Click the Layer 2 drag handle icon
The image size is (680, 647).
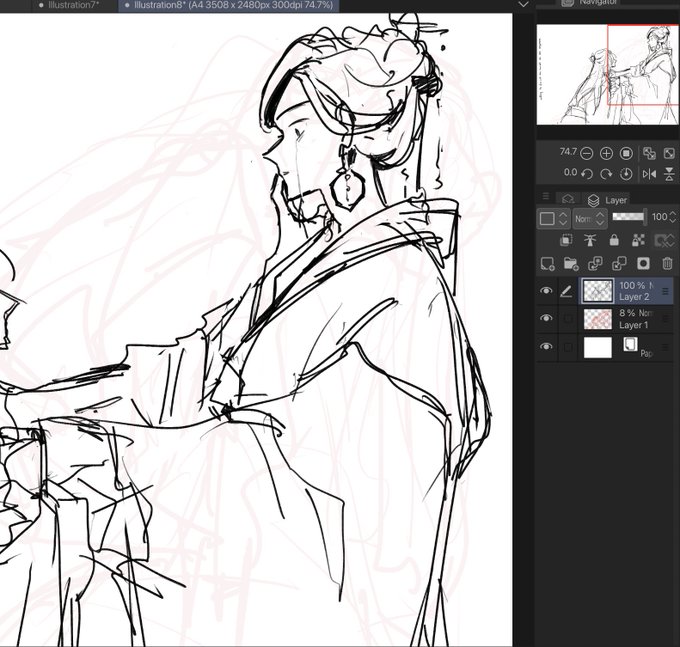(665, 291)
